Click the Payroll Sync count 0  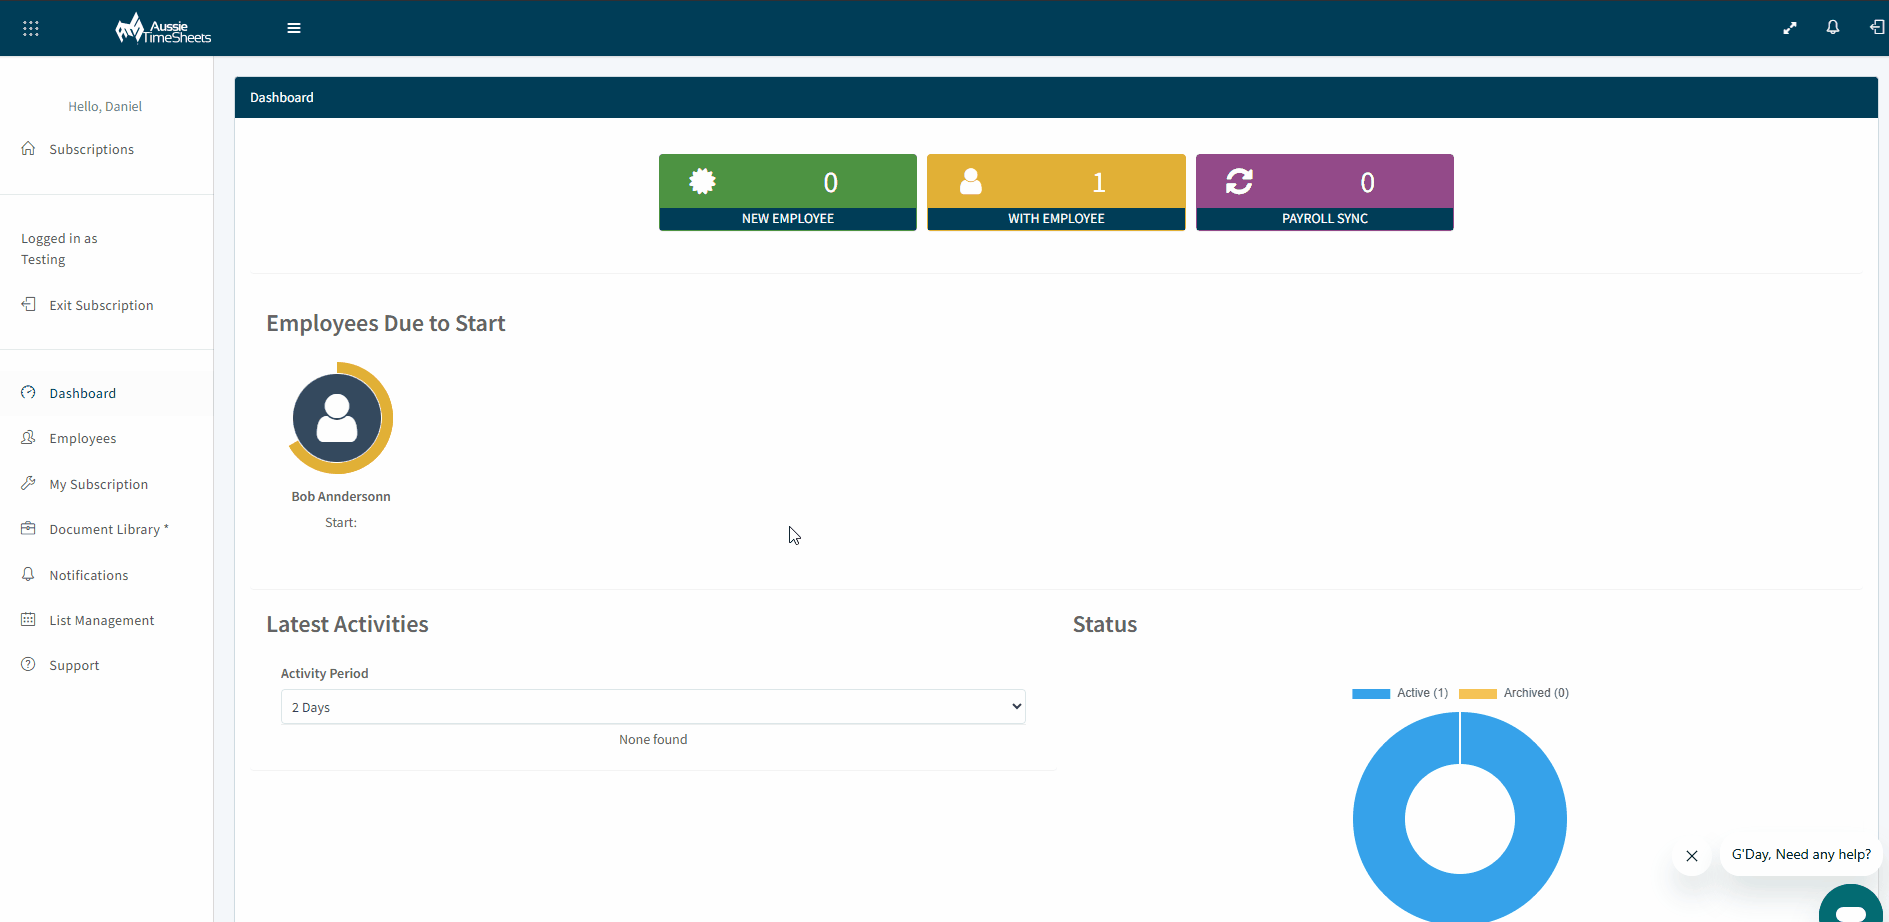1367,182
